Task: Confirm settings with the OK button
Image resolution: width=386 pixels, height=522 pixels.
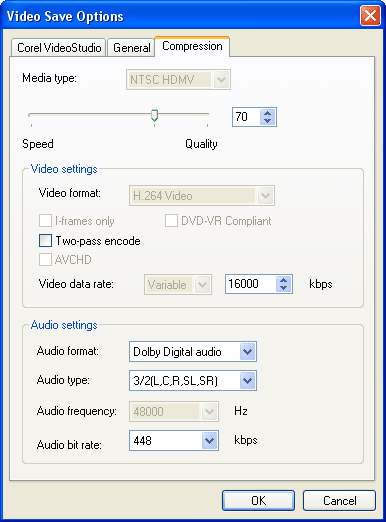Action: 259,500
